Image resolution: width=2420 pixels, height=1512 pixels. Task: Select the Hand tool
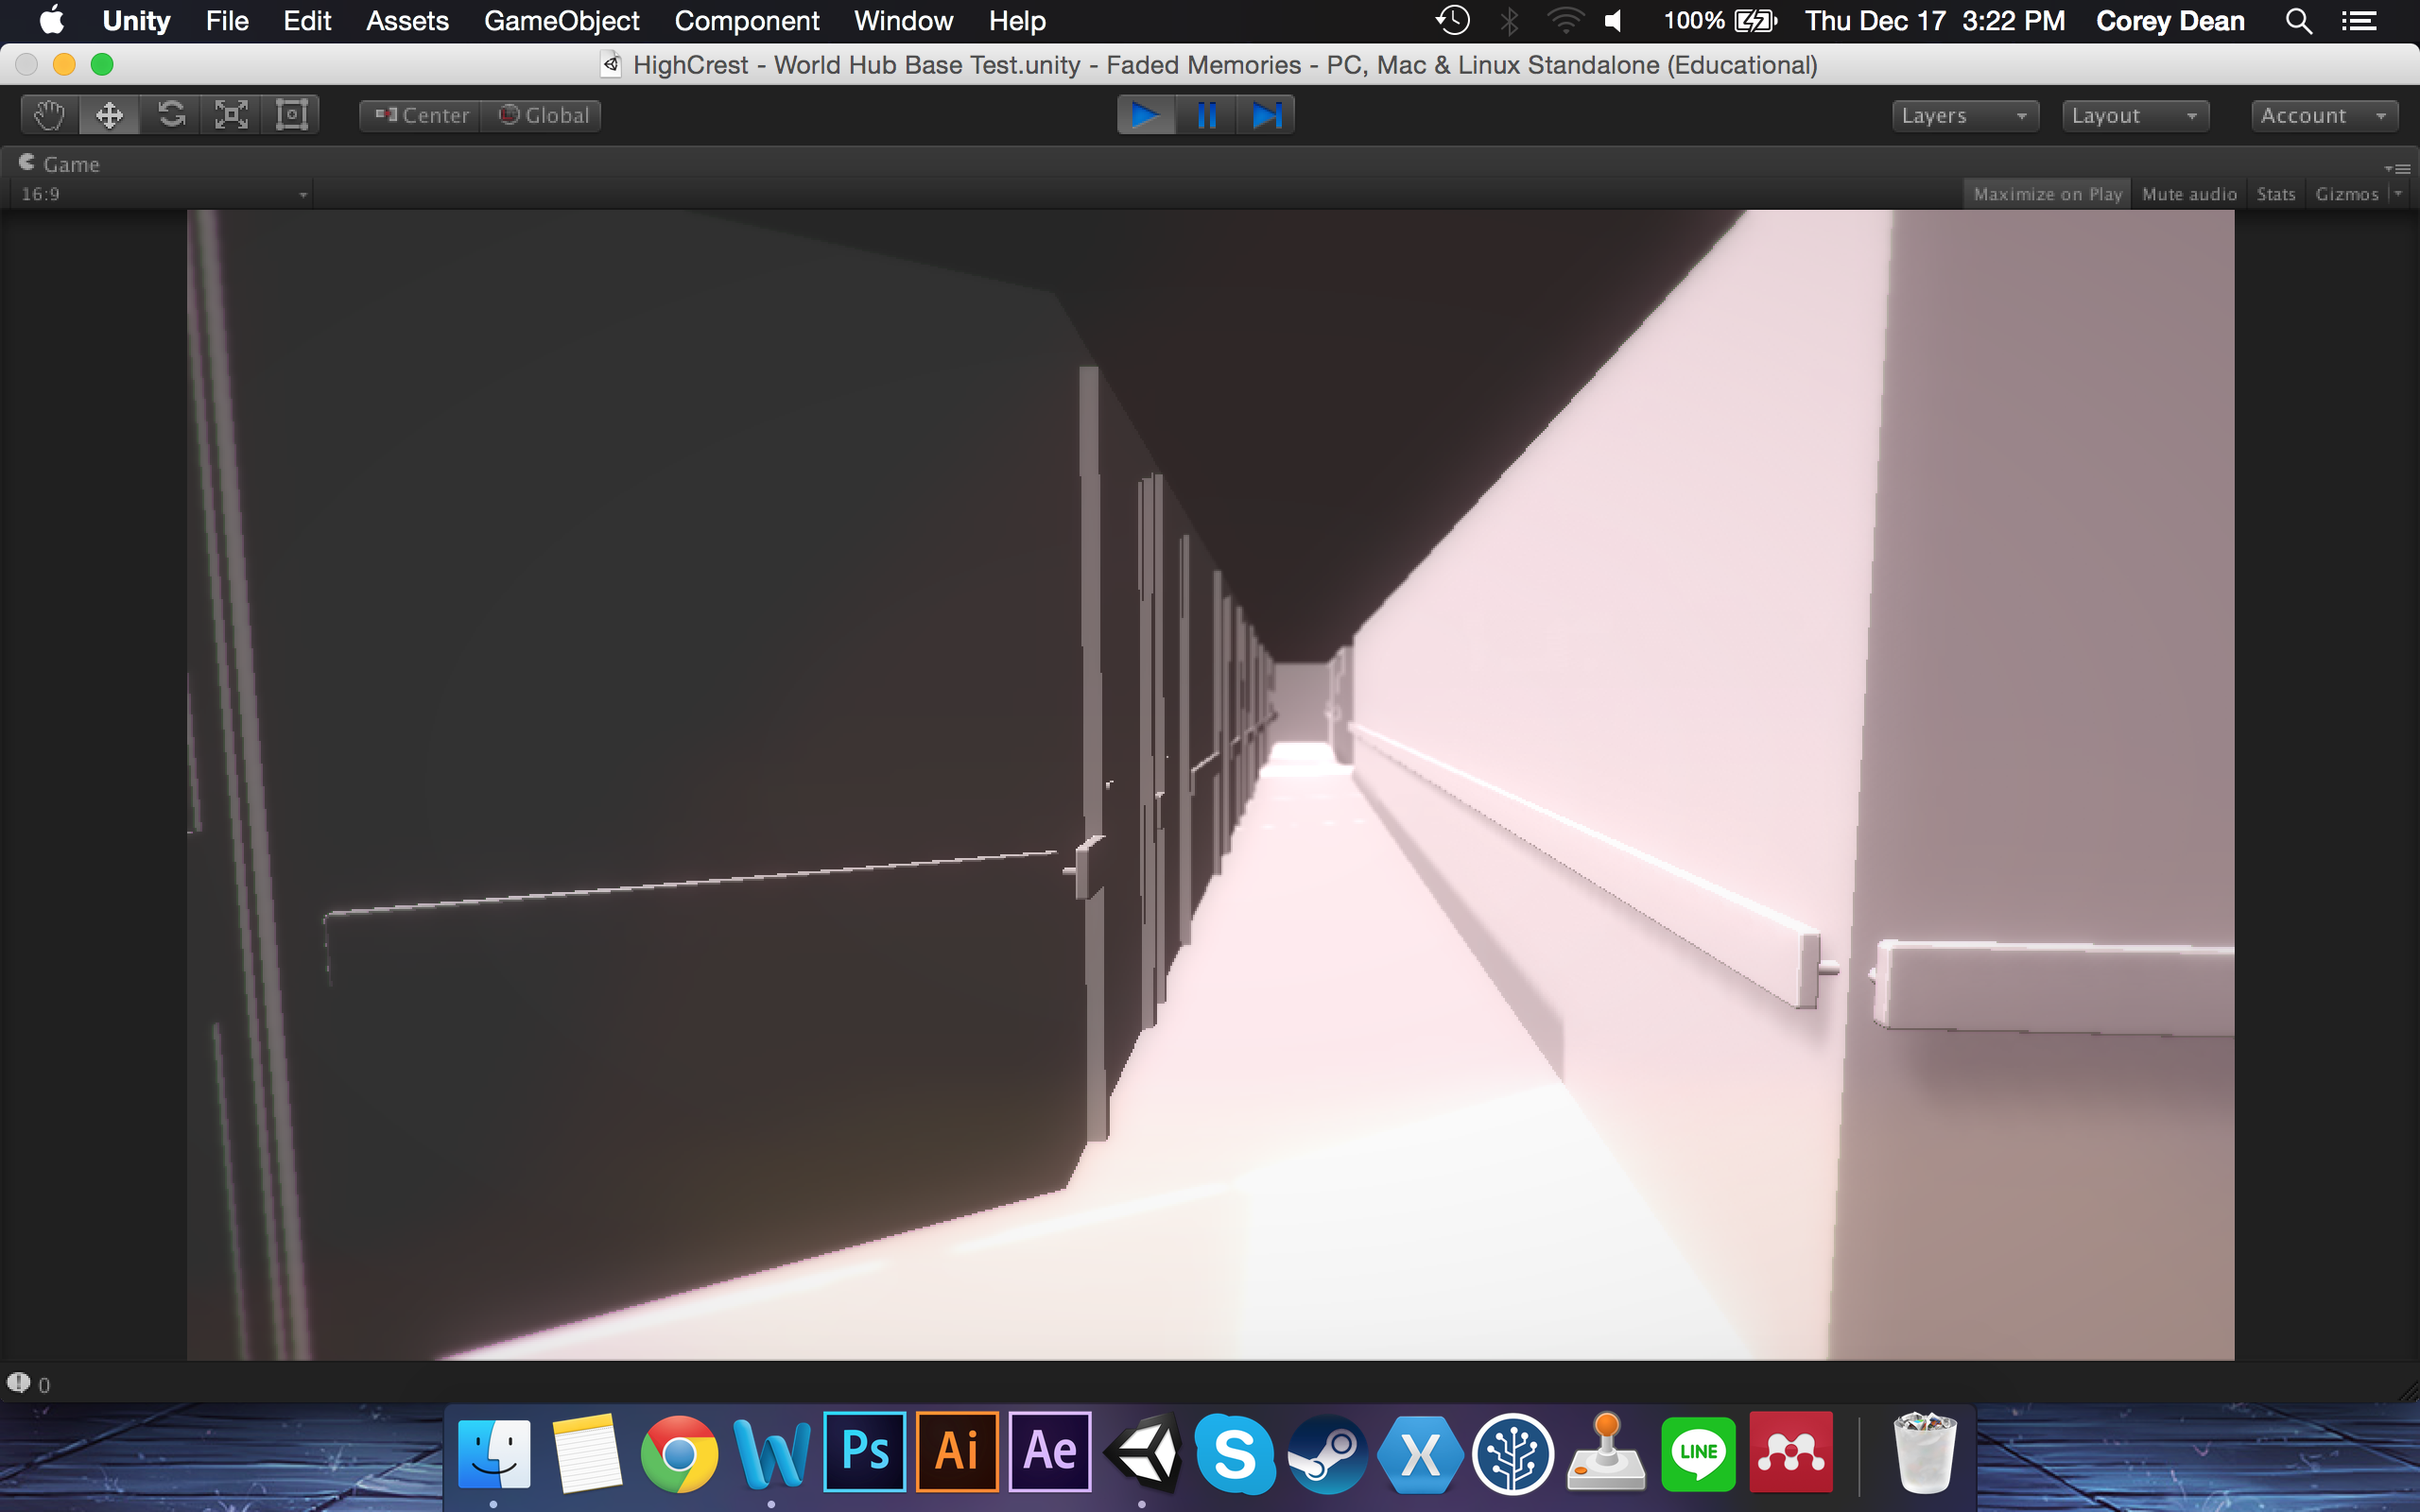pyautogui.click(x=49, y=115)
